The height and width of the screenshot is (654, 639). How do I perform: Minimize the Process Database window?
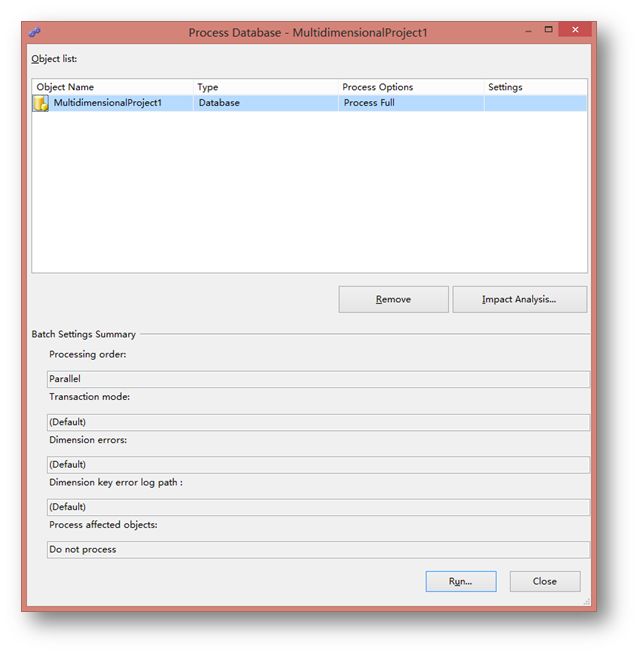(x=528, y=31)
